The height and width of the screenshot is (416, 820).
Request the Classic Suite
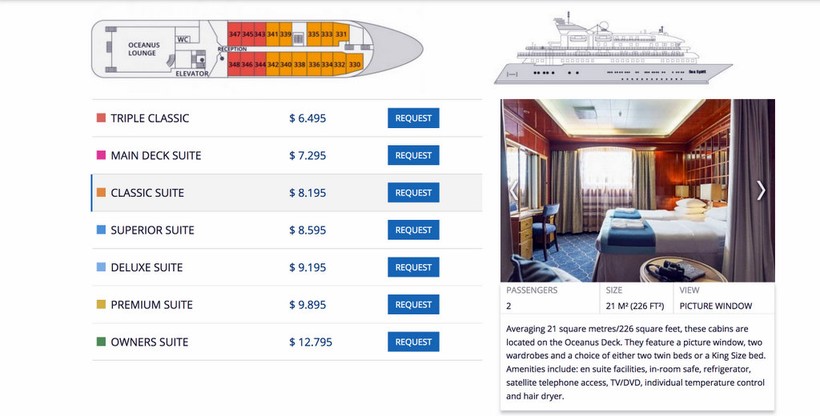413,193
